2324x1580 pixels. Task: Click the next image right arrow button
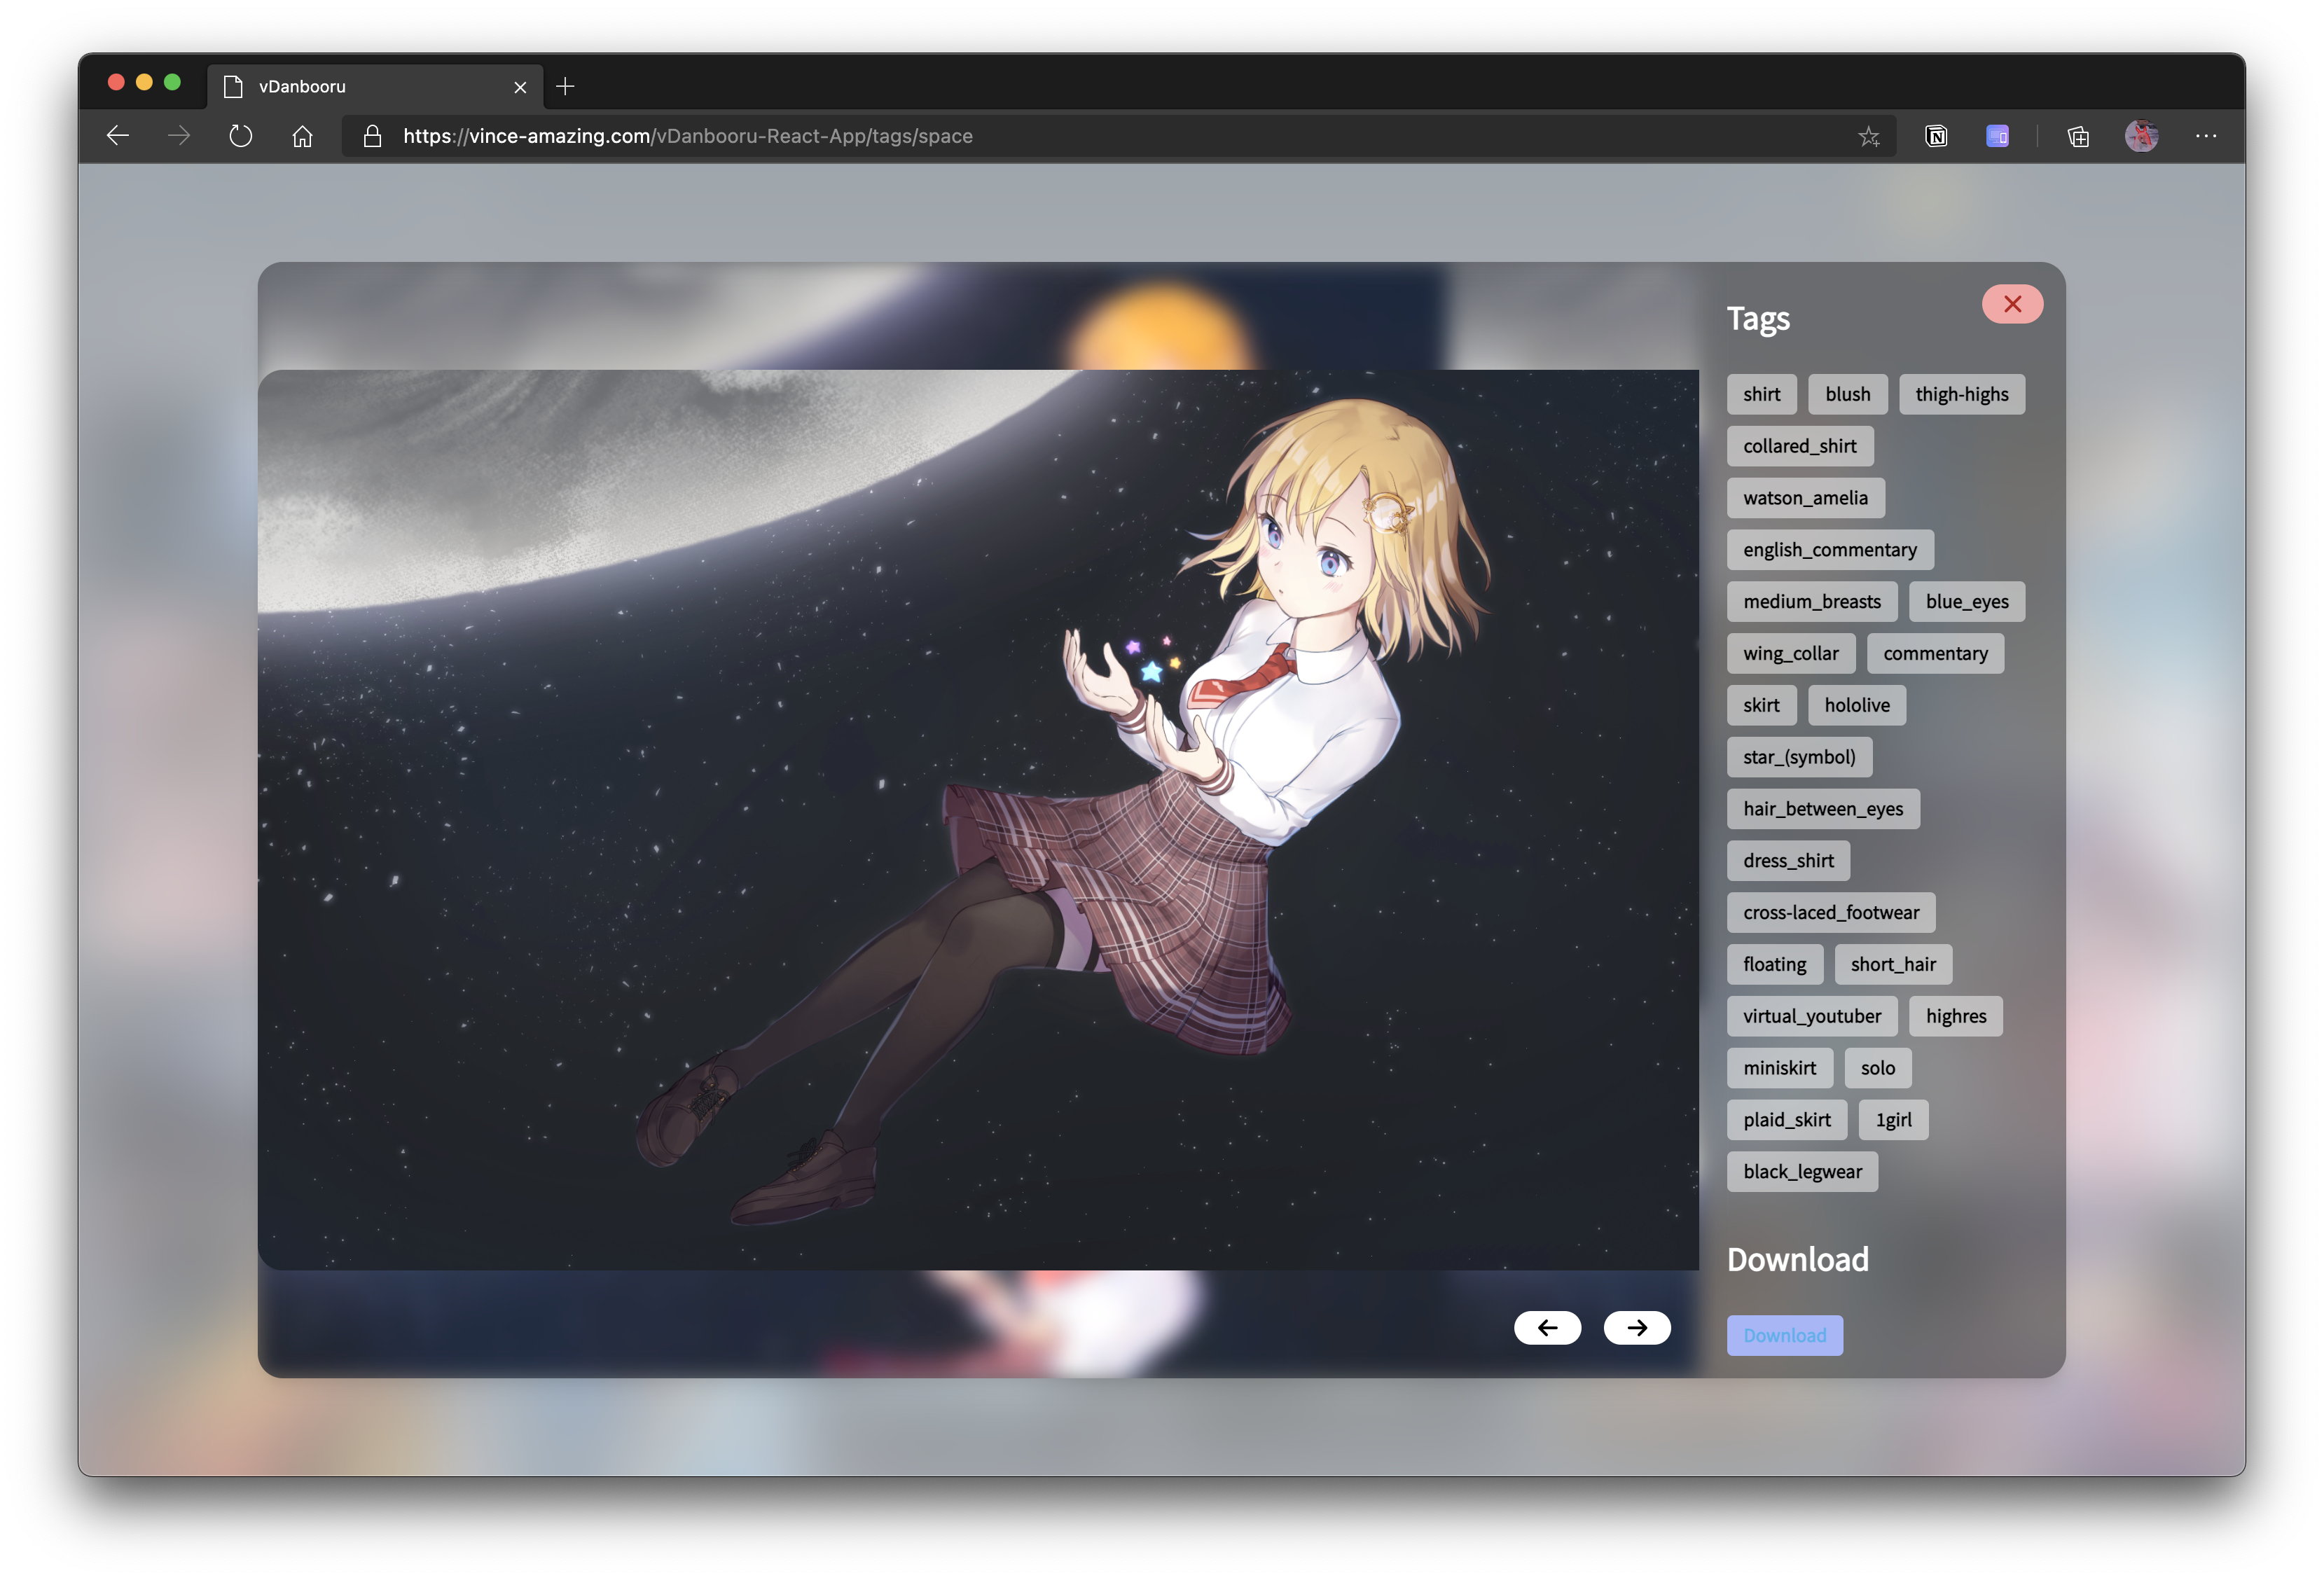pyautogui.click(x=1637, y=1327)
